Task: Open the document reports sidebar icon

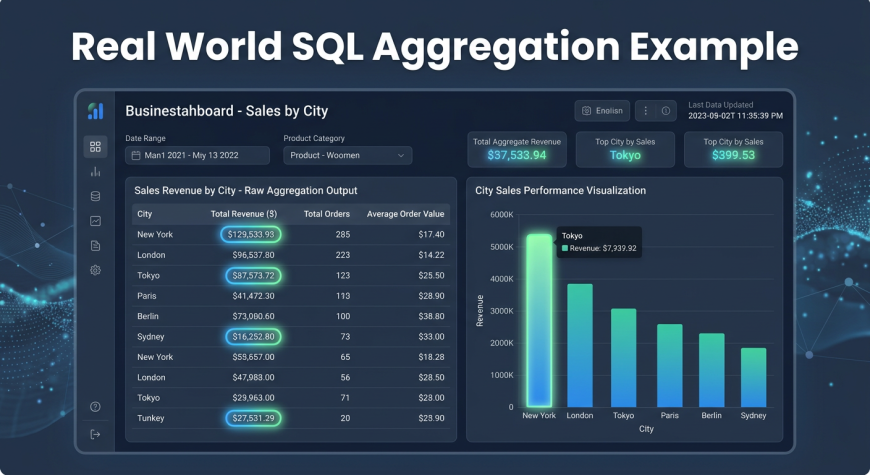Action: click(x=95, y=245)
